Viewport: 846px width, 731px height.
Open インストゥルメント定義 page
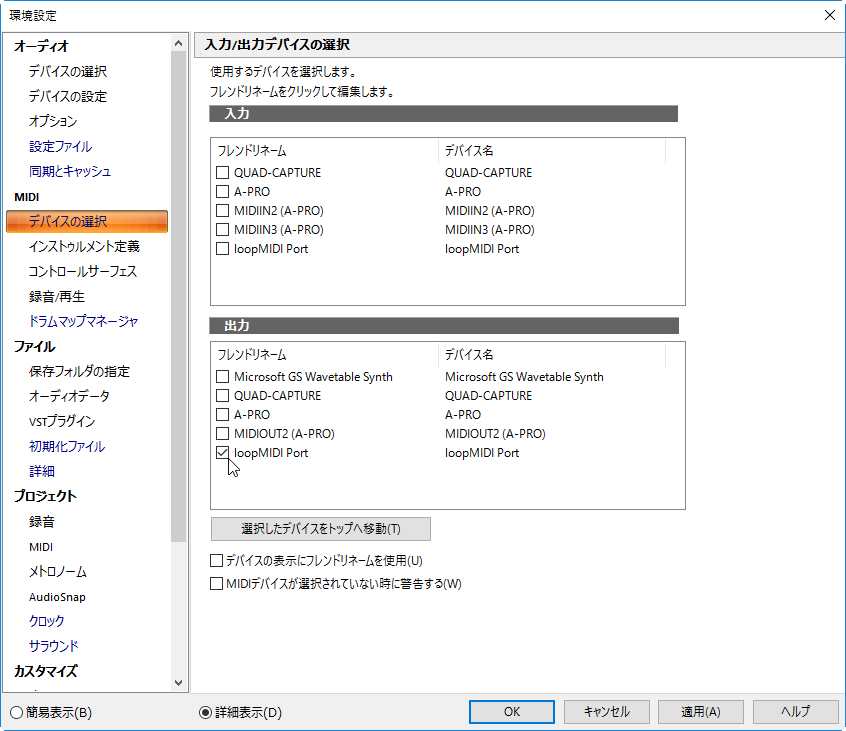tap(84, 247)
